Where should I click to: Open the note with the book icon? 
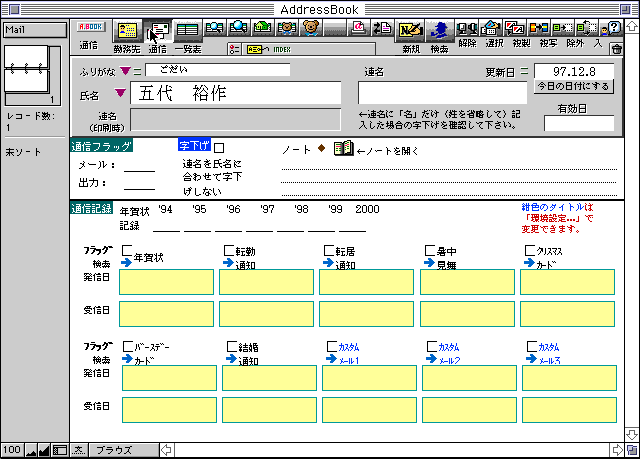click(x=343, y=148)
